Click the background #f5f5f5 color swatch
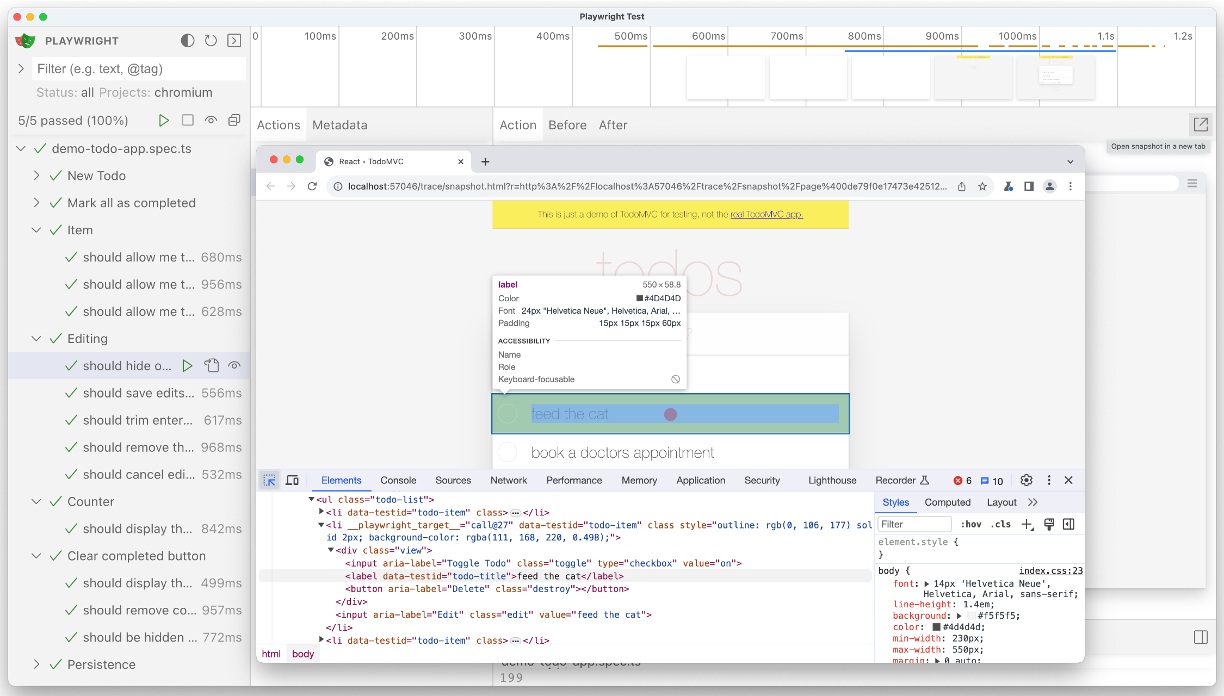The width and height of the screenshot is (1224, 696). coord(970,616)
